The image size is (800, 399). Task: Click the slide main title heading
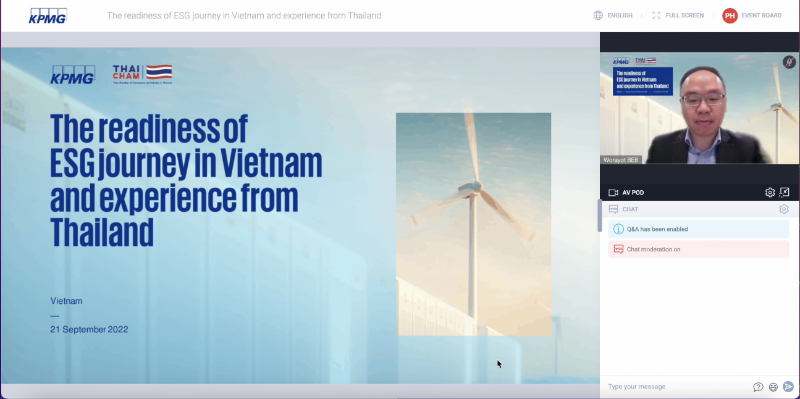point(186,180)
